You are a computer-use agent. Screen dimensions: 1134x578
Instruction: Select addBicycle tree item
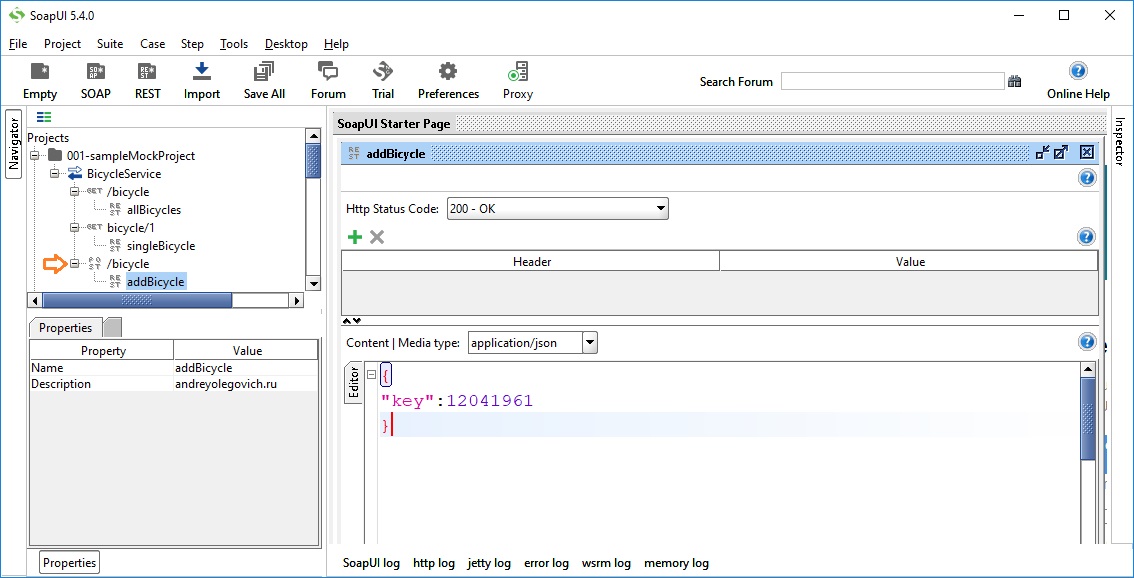(155, 282)
